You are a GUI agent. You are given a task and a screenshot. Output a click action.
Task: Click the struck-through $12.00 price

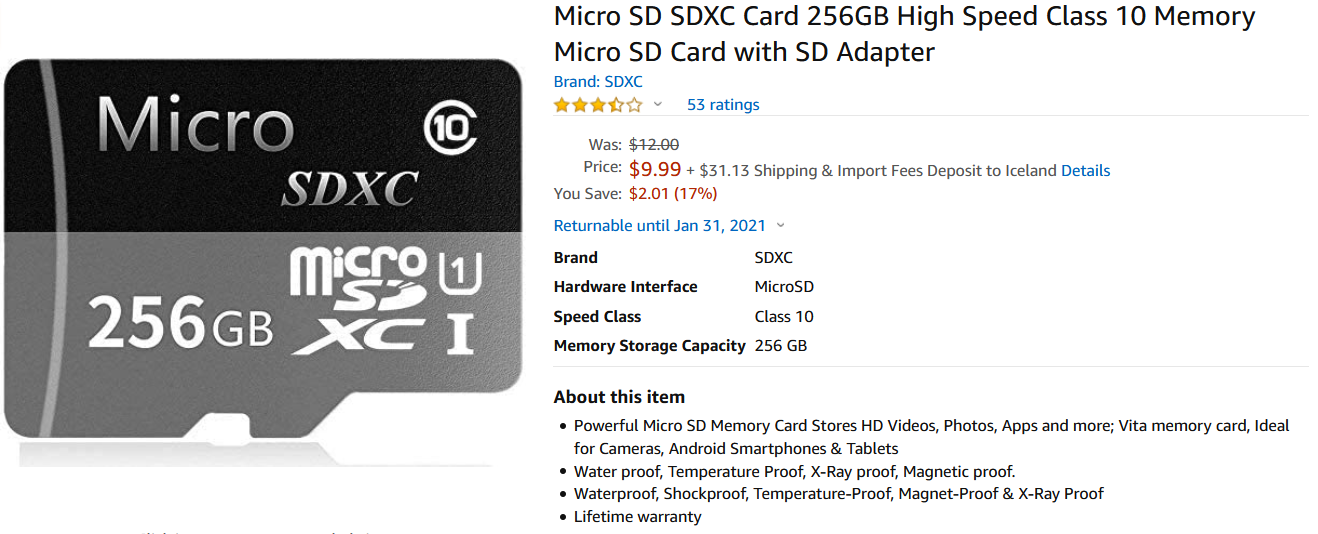tap(653, 145)
